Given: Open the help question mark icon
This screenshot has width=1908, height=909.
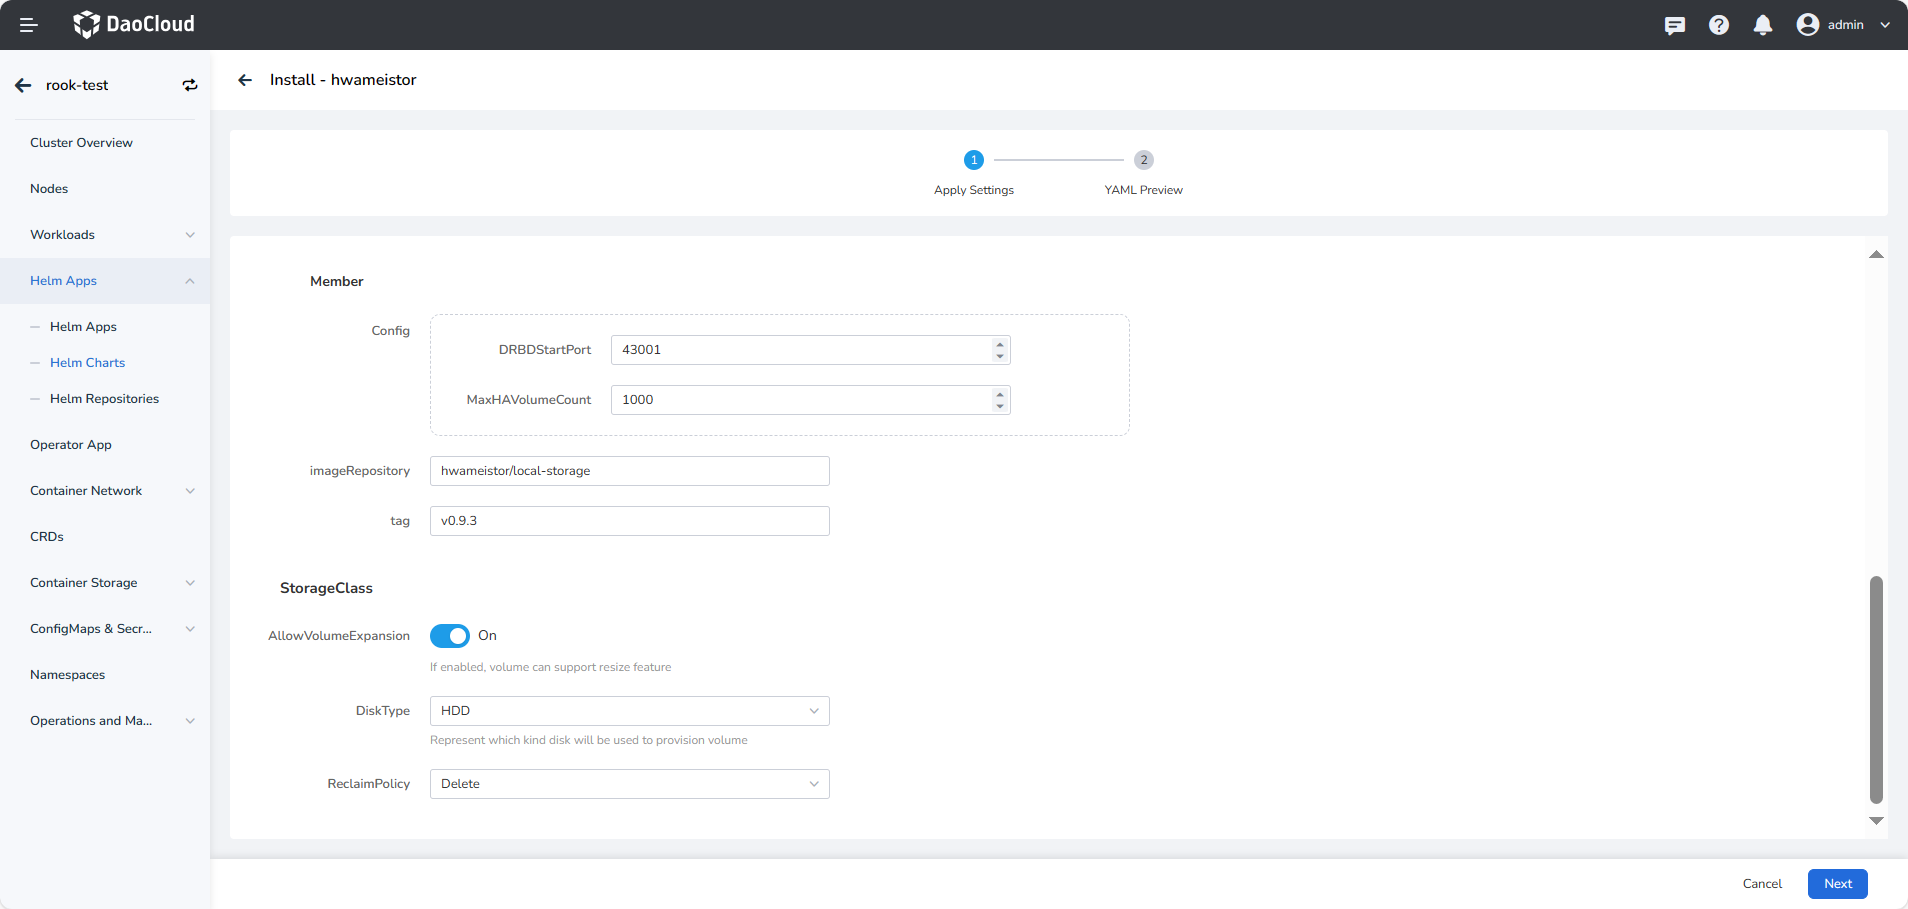Looking at the screenshot, I should tap(1718, 25).
